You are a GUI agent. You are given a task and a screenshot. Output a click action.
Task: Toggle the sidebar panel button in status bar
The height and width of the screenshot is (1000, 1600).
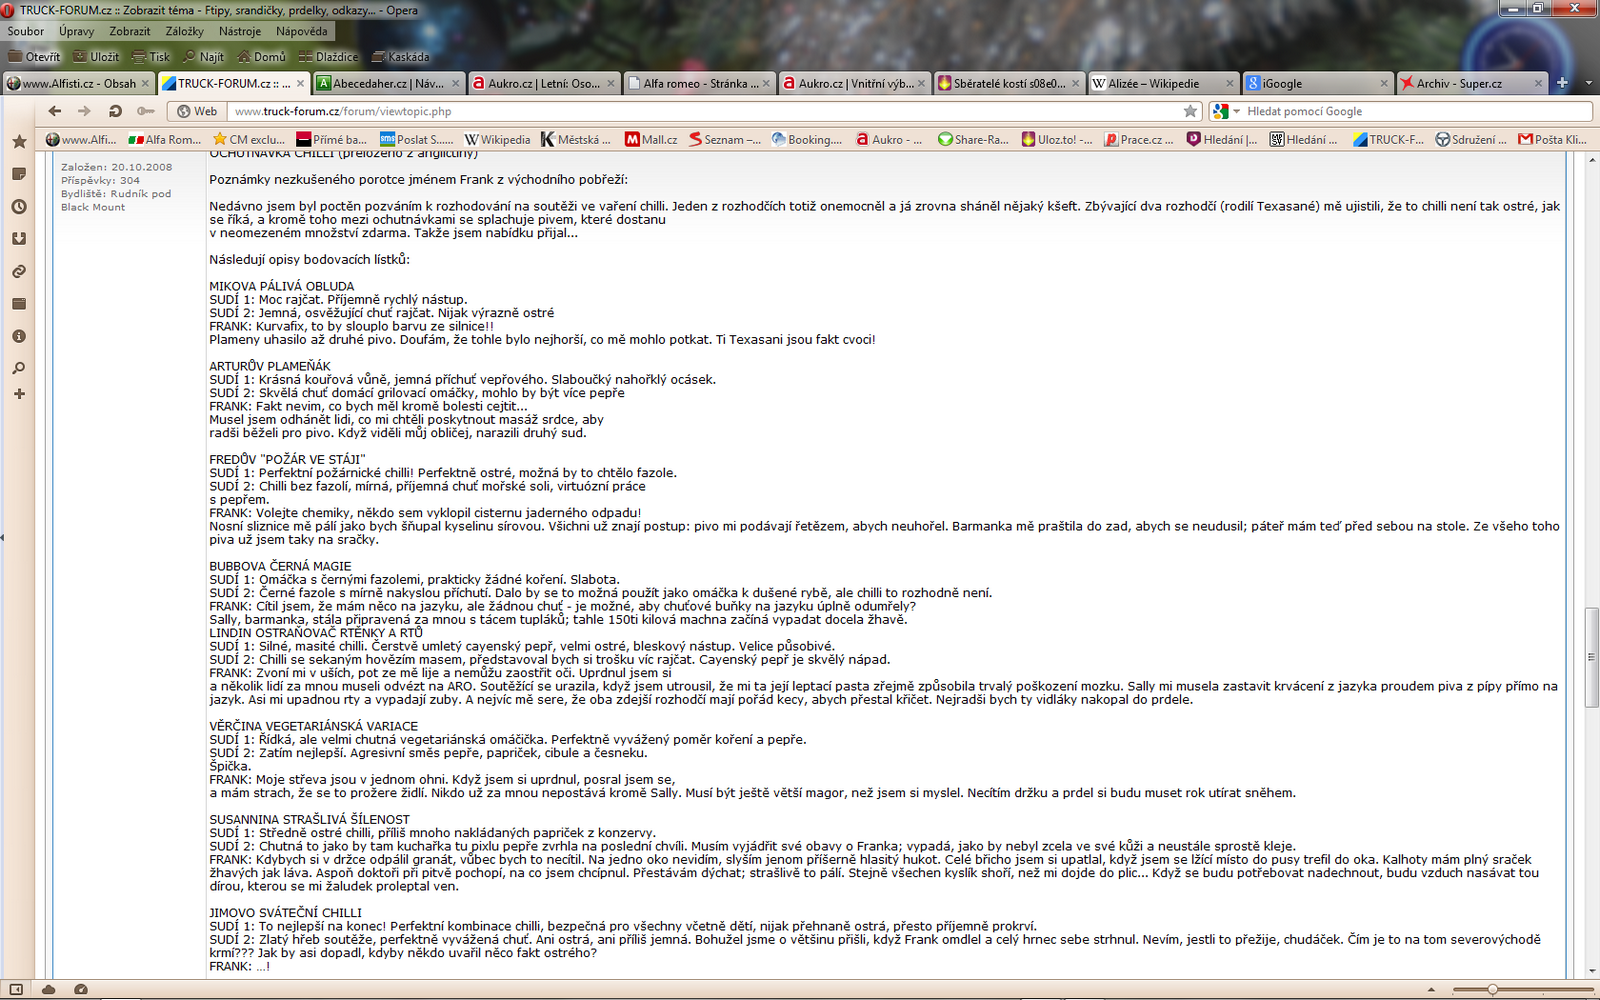tap(16, 989)
